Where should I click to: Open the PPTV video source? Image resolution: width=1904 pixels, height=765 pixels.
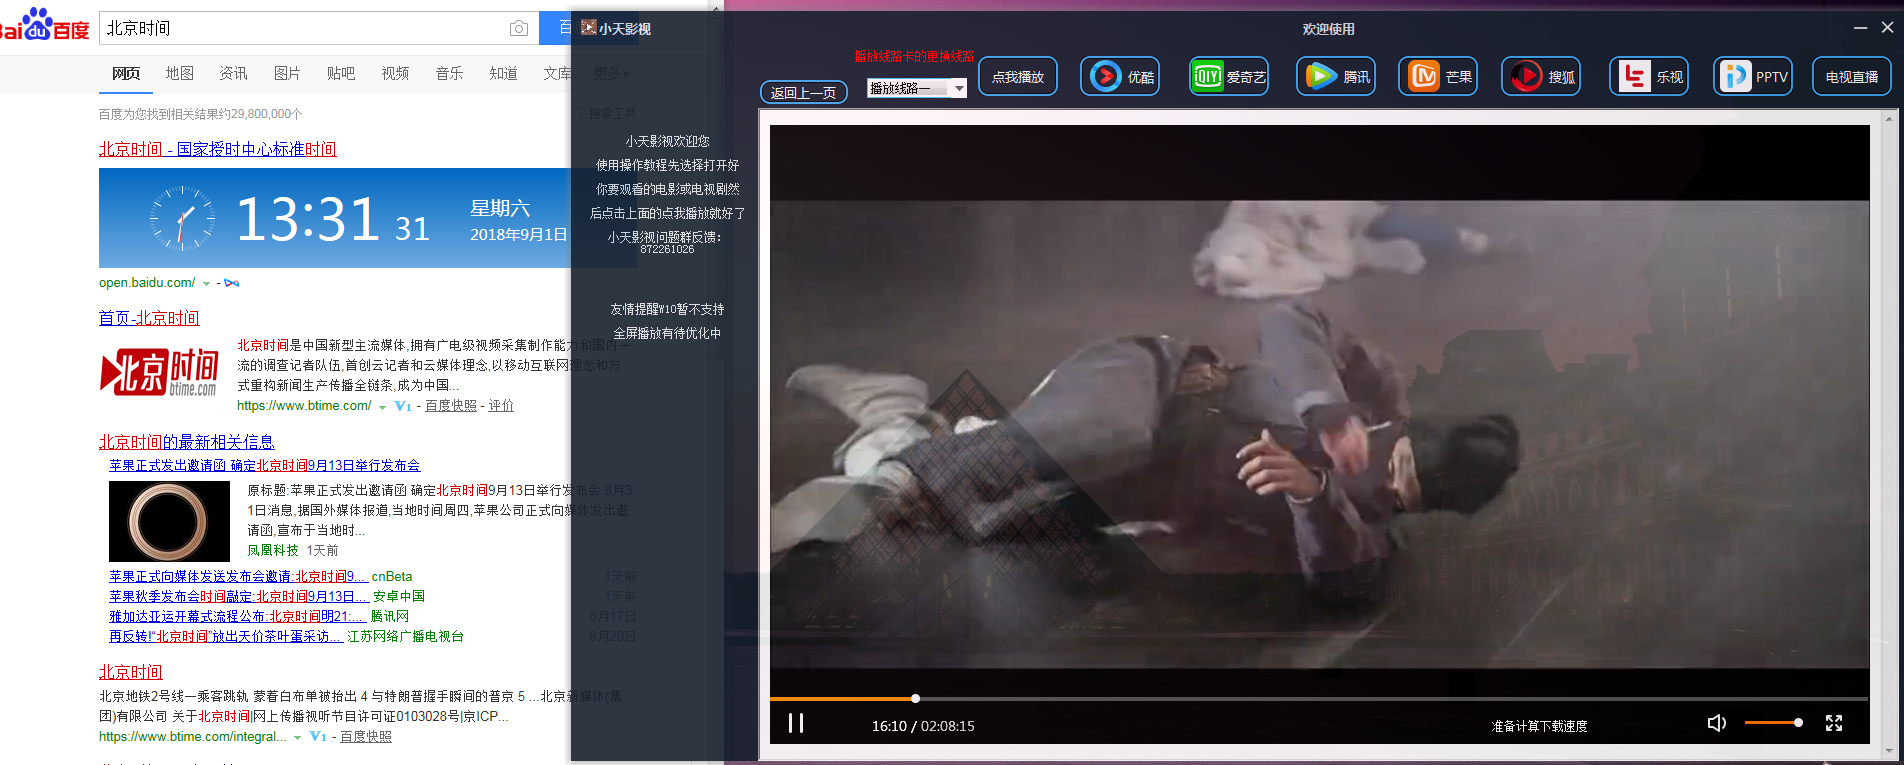pyautogui.click(x=1753, y=76)
